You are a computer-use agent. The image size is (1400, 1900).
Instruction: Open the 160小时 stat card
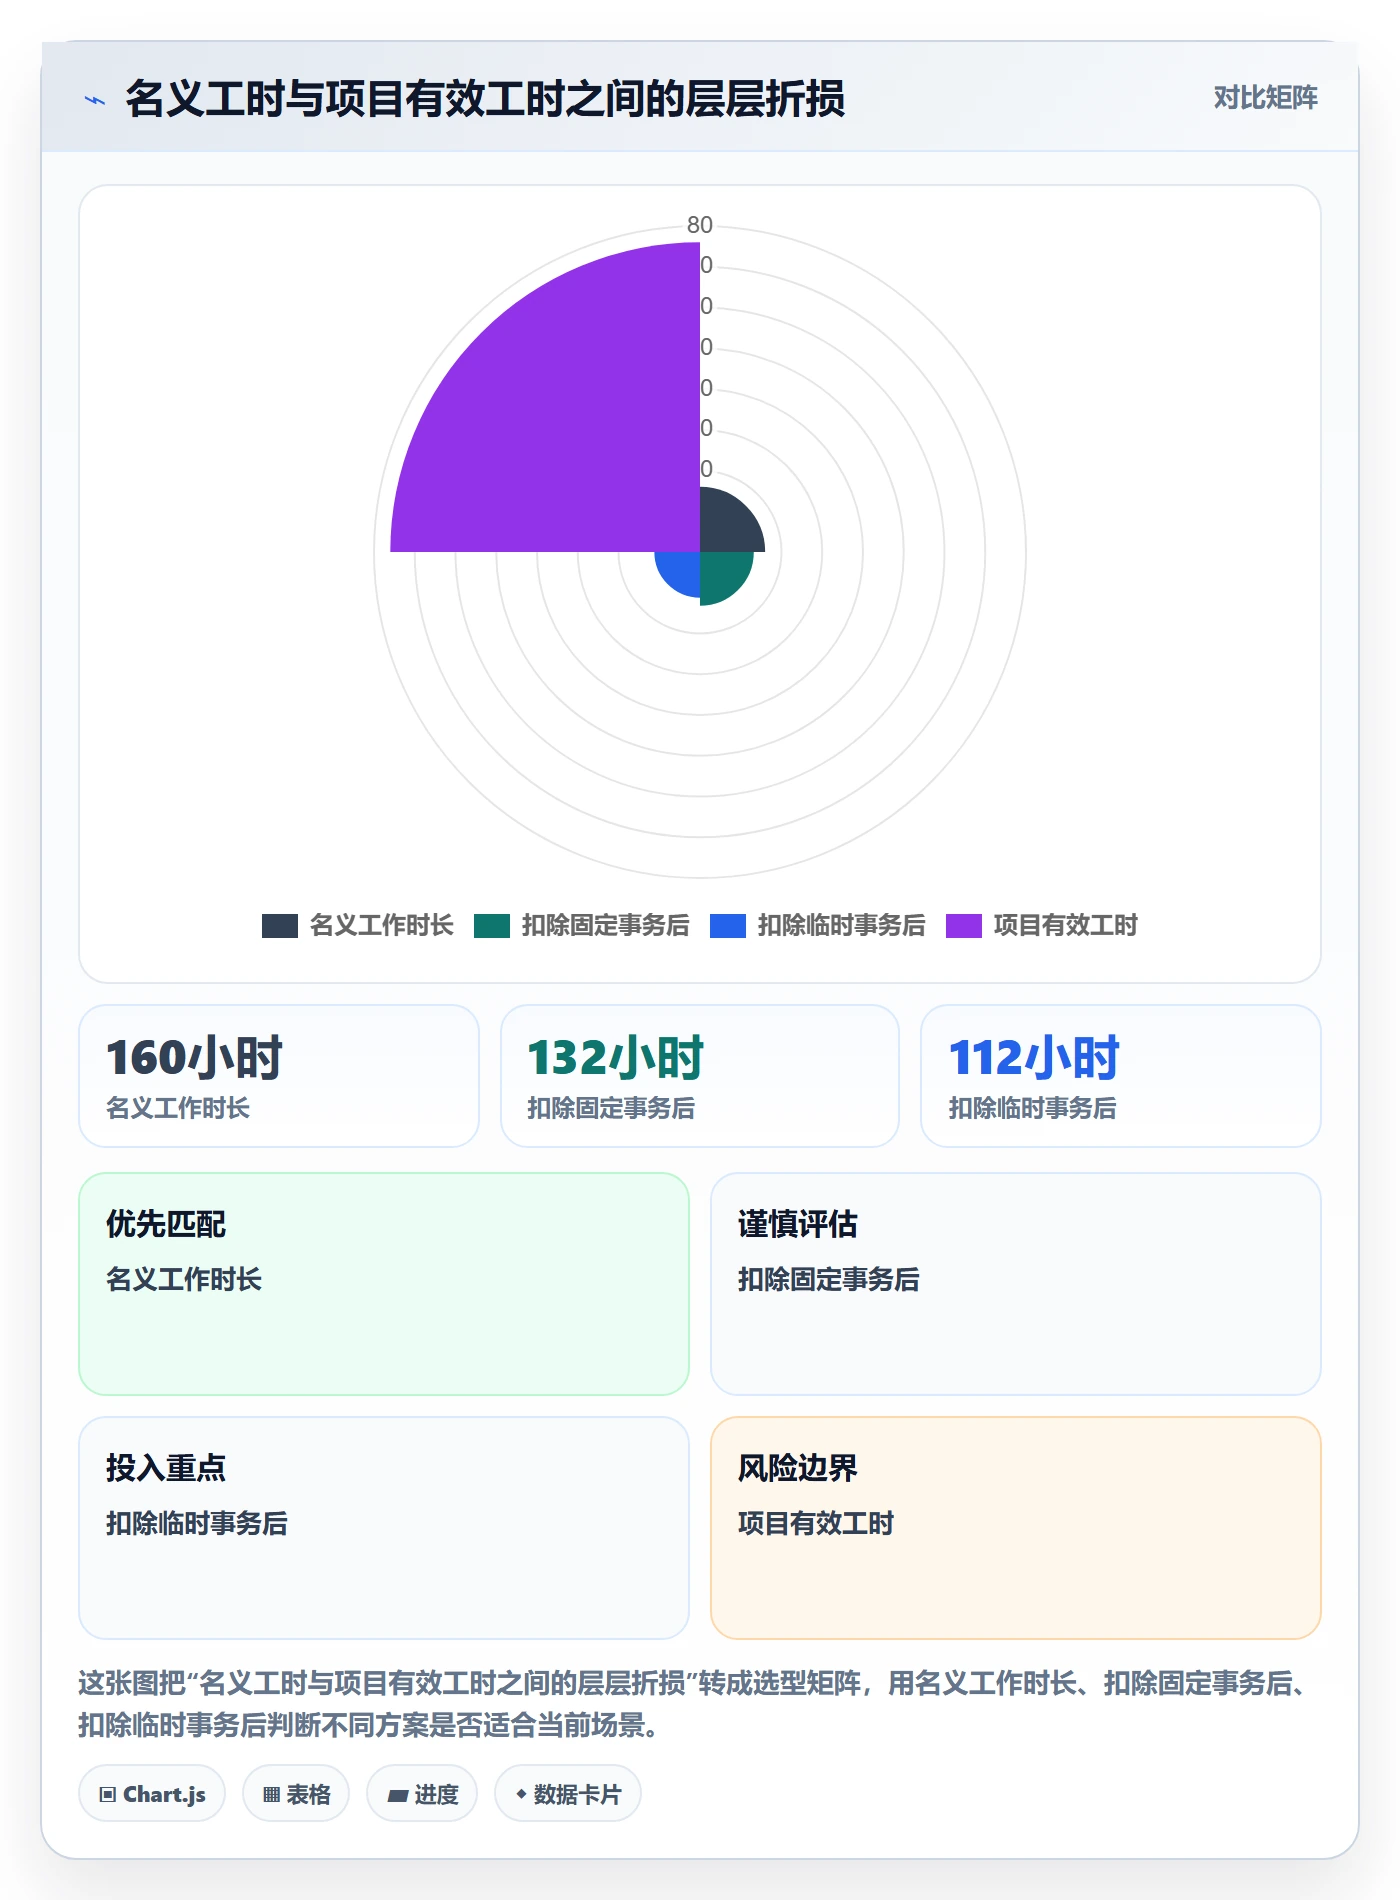(x=279, y=1076)
